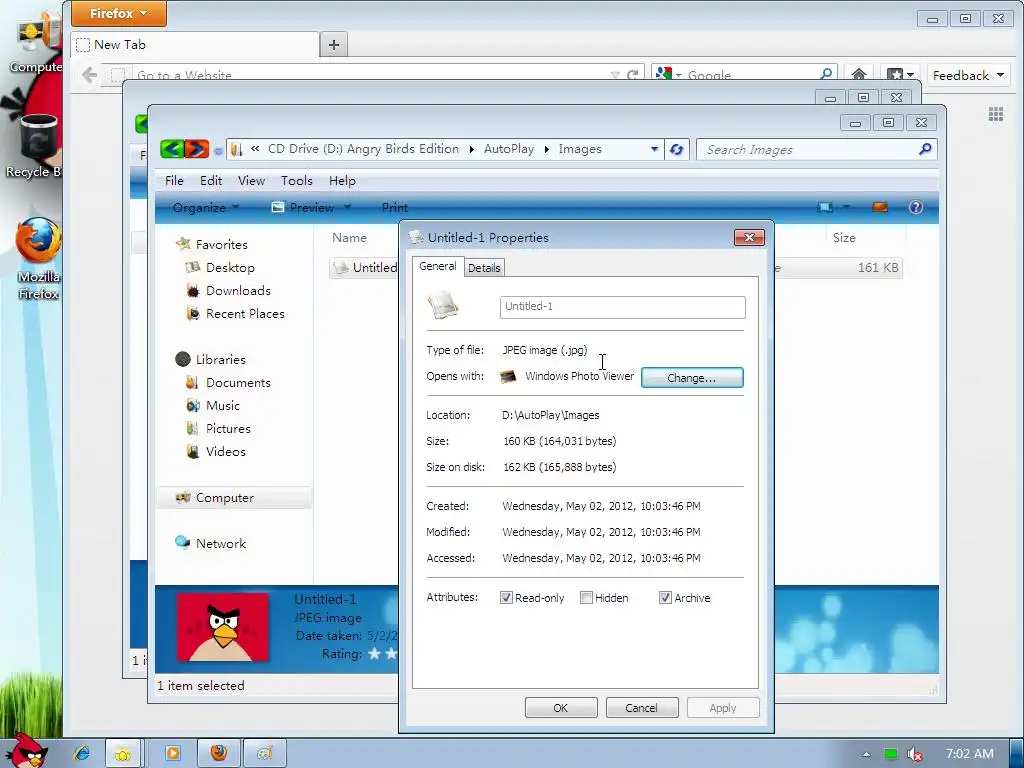Viewport: 1024px width, 768px height.
Task: Open Recent Places in navigation pane
Action: tap(245, 313)
